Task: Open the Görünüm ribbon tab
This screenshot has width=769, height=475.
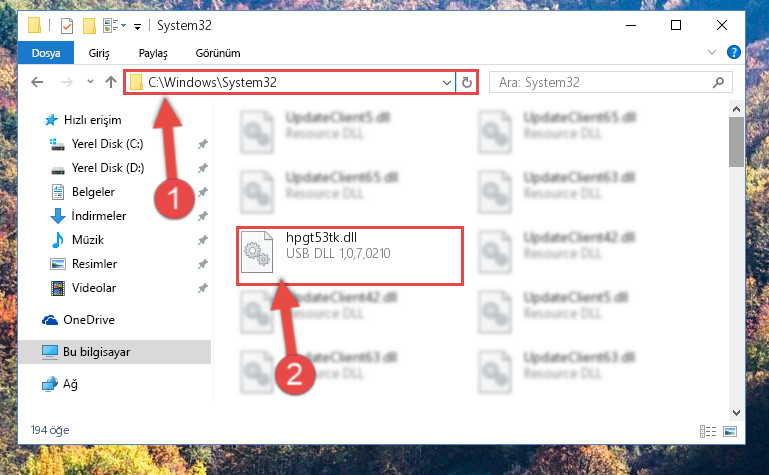Action: 218,53
